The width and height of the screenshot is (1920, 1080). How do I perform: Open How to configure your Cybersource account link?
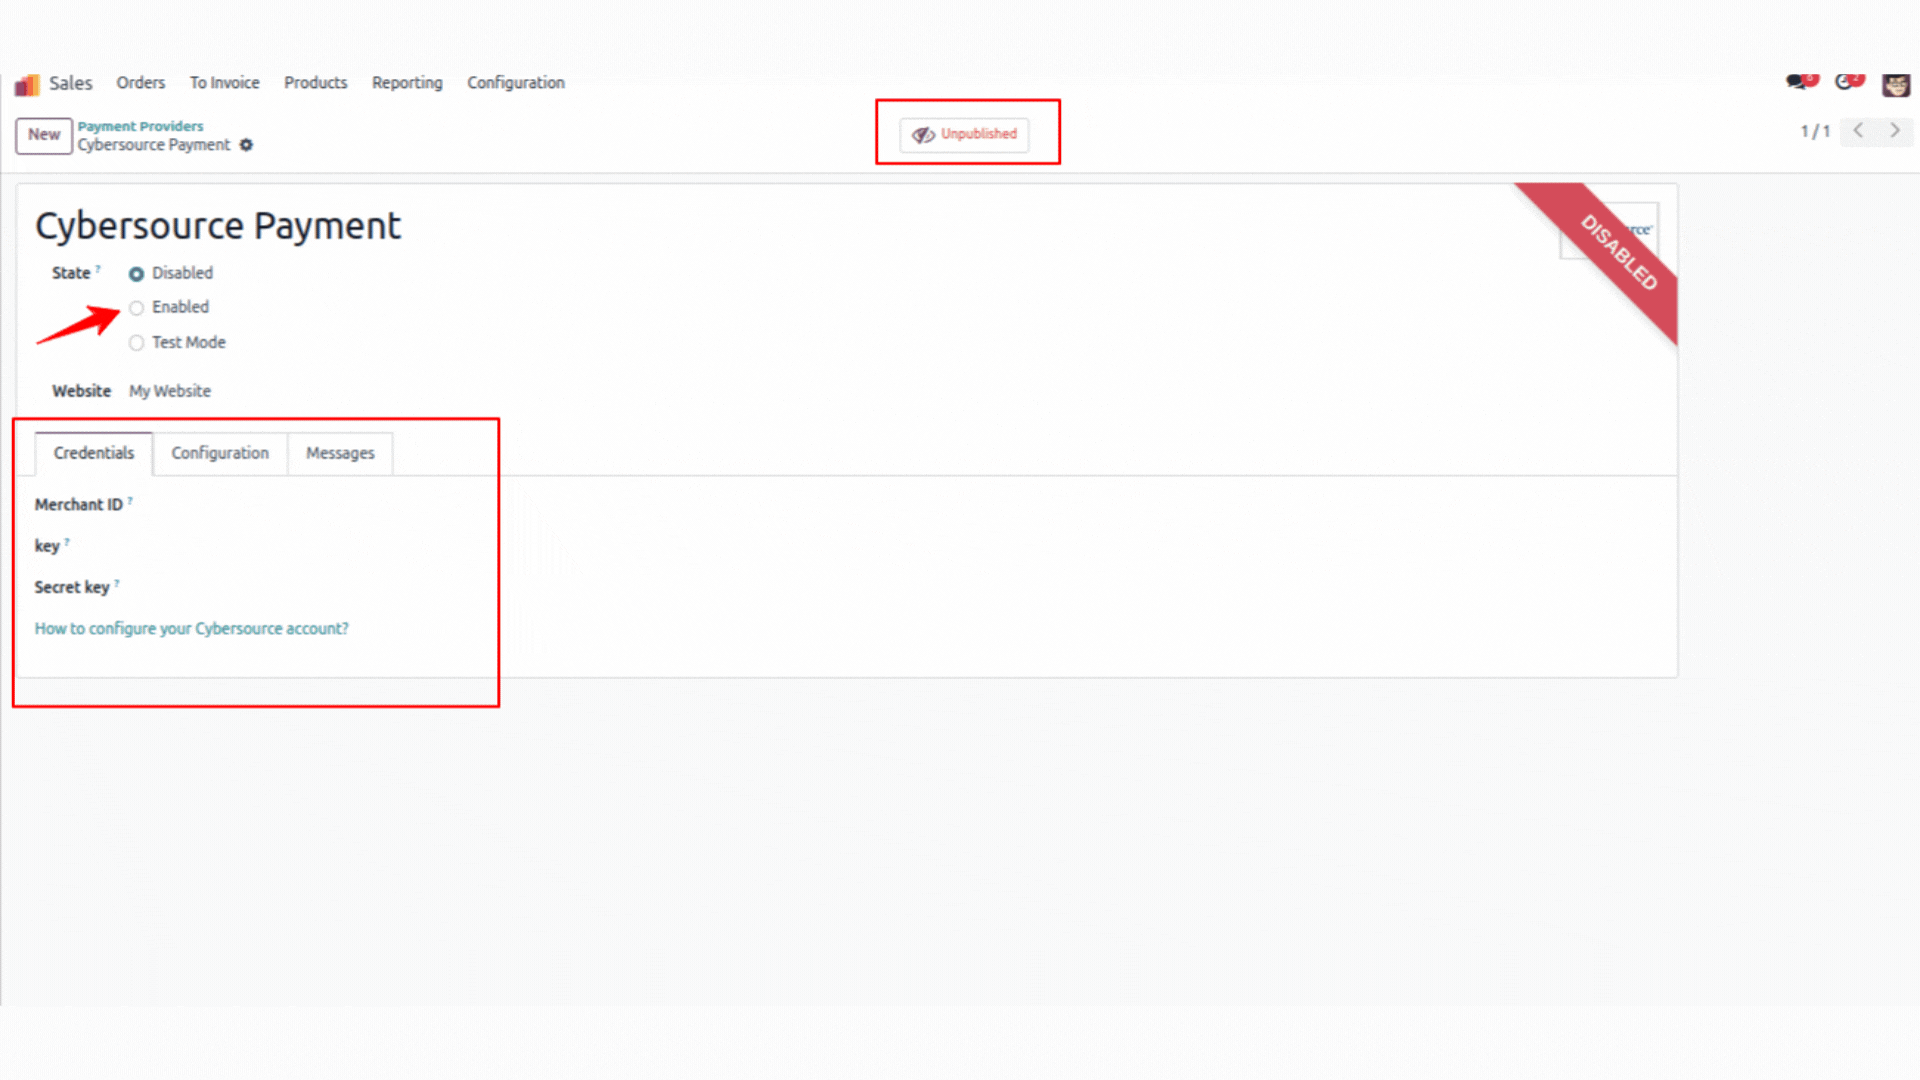click(x=192, y=629)
